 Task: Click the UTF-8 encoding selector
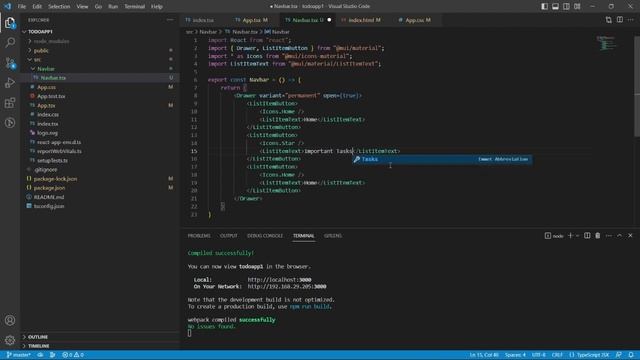(539, 355)
